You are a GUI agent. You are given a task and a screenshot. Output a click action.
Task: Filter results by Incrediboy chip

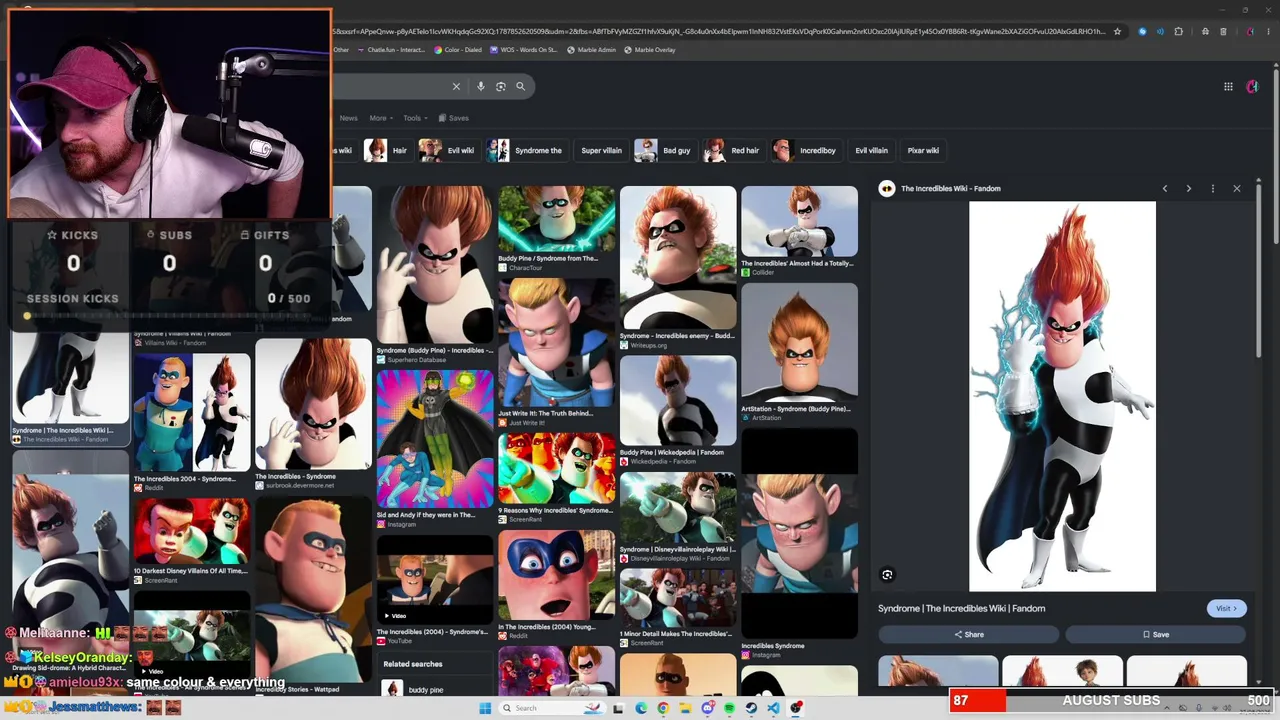coord(805,150)
